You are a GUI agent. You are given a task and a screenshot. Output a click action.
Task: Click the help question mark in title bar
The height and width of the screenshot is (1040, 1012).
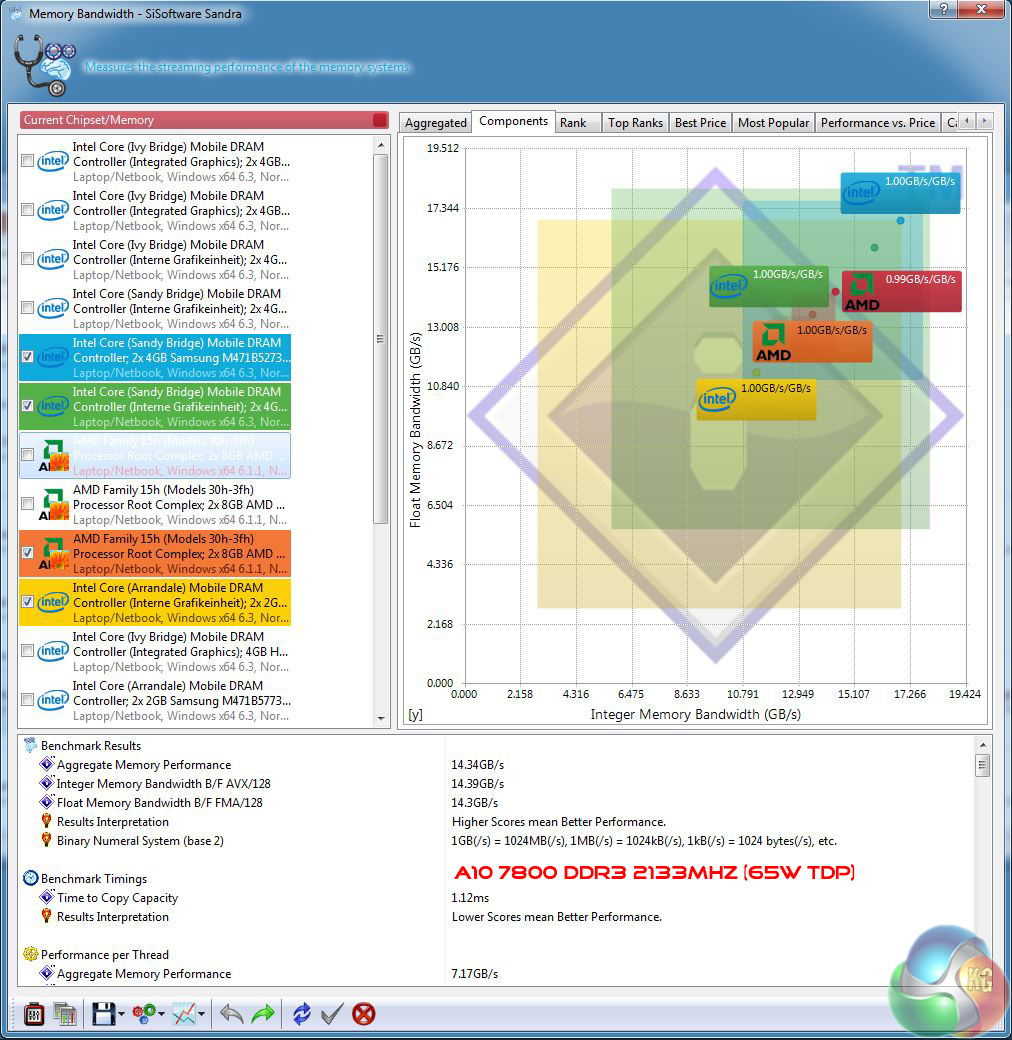coord(944,9)
